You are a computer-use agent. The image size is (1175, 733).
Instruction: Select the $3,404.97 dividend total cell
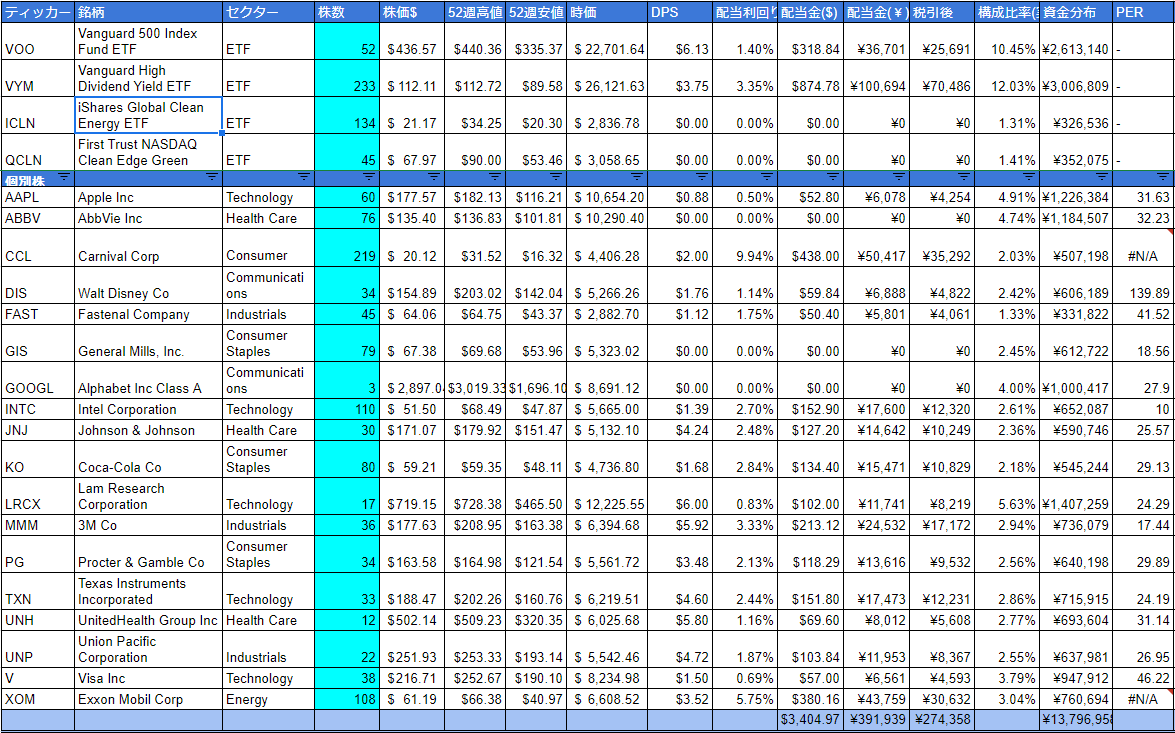click(x=810, y=719)
